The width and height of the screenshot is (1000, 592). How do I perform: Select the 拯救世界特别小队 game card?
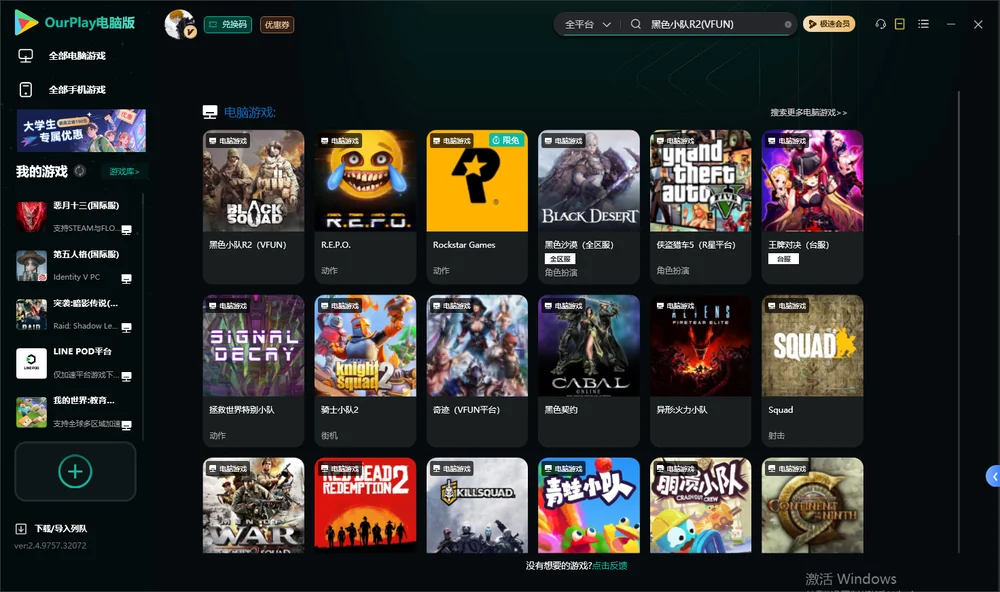[x=253, y=371]
